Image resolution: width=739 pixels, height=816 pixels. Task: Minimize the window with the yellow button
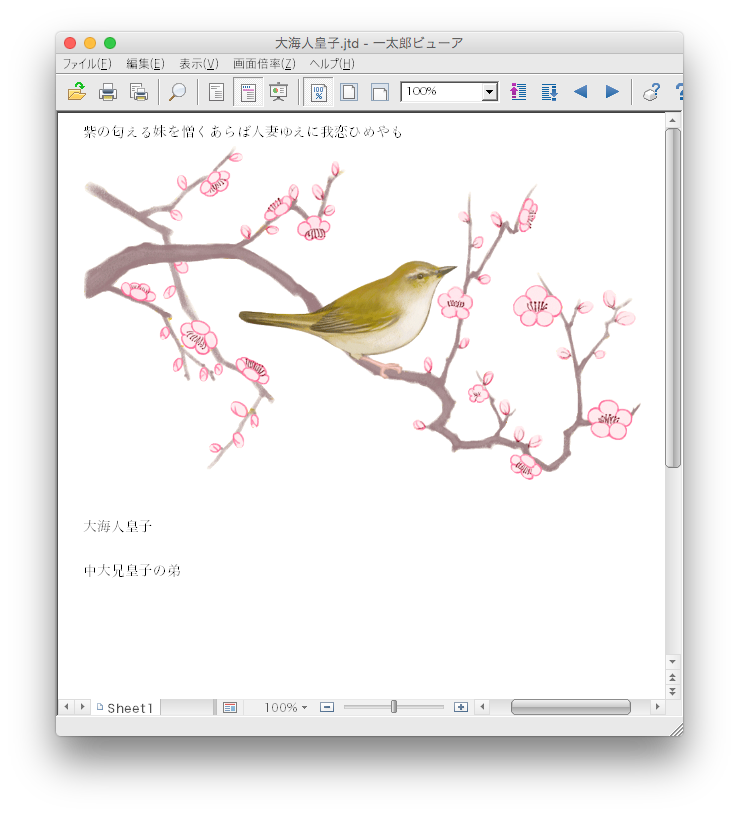coord(90,43)
